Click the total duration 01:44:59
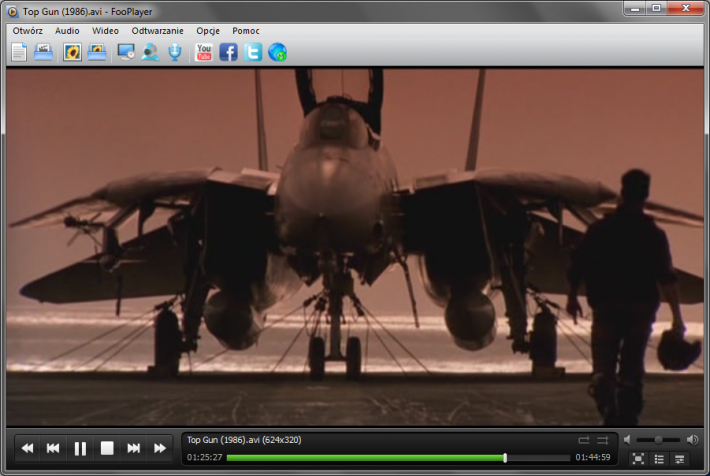 pos(593,457)
